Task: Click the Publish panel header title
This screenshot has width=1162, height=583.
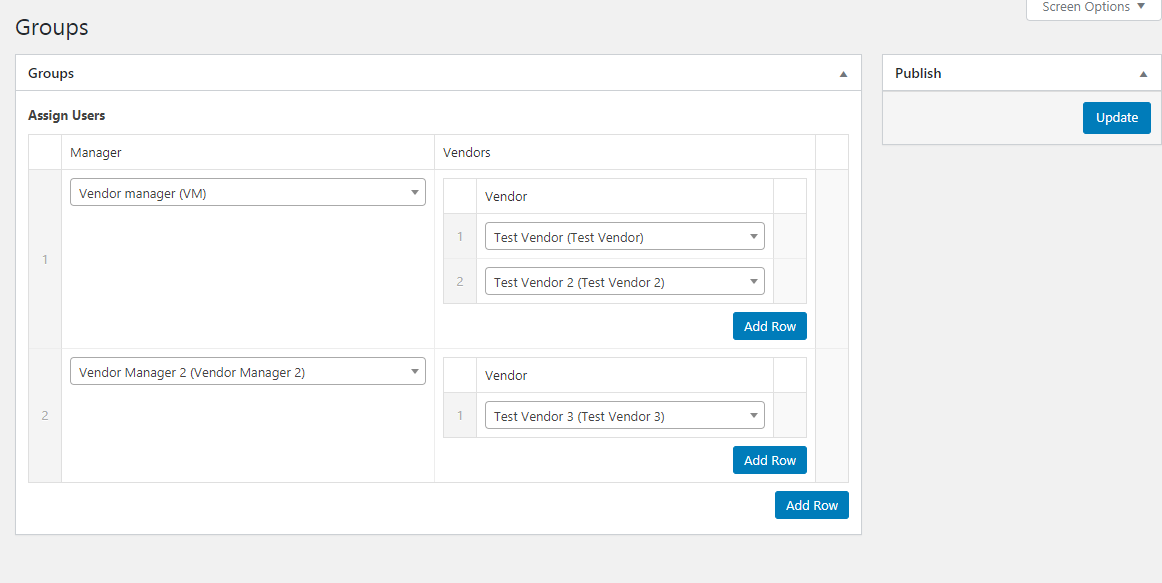Action: coord(918,74)
